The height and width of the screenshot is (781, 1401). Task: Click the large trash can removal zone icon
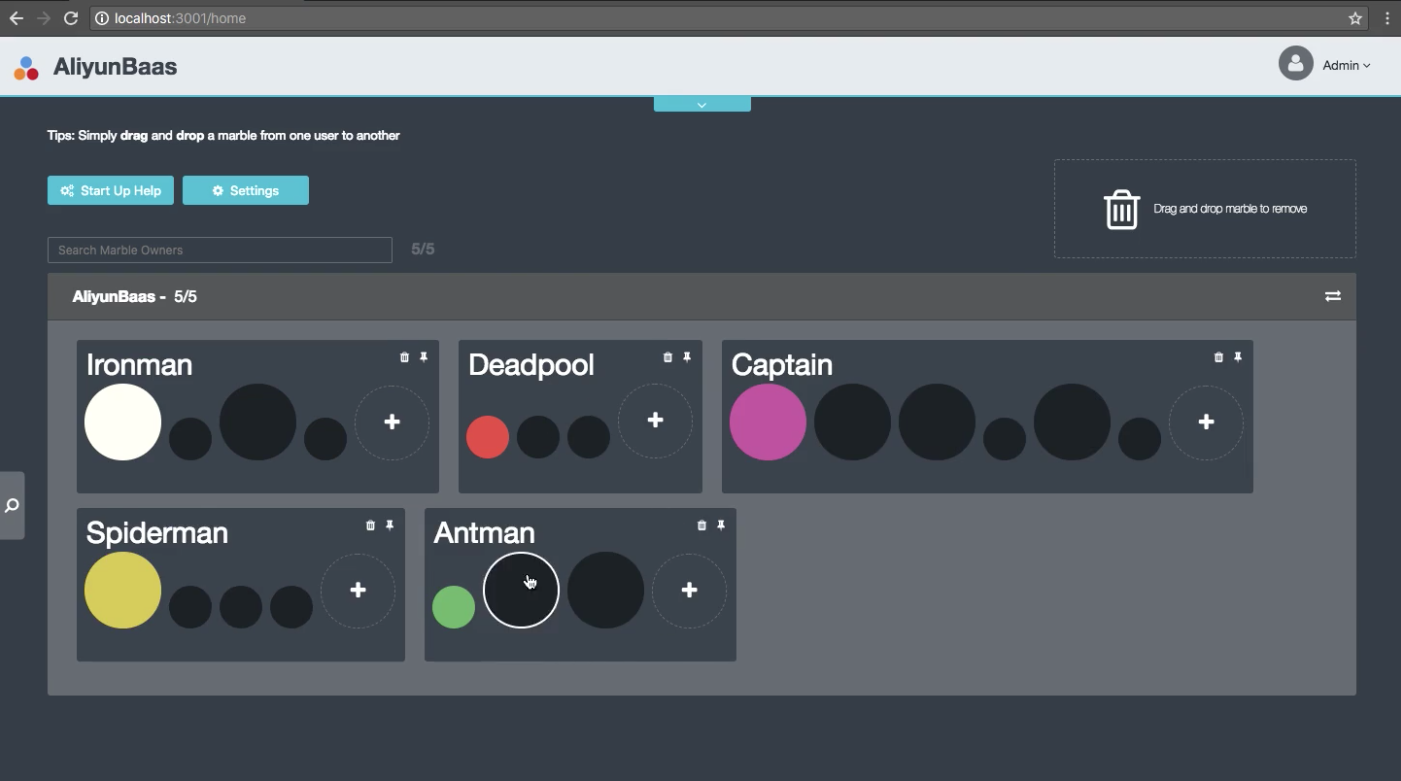(x=1121, y=209)
